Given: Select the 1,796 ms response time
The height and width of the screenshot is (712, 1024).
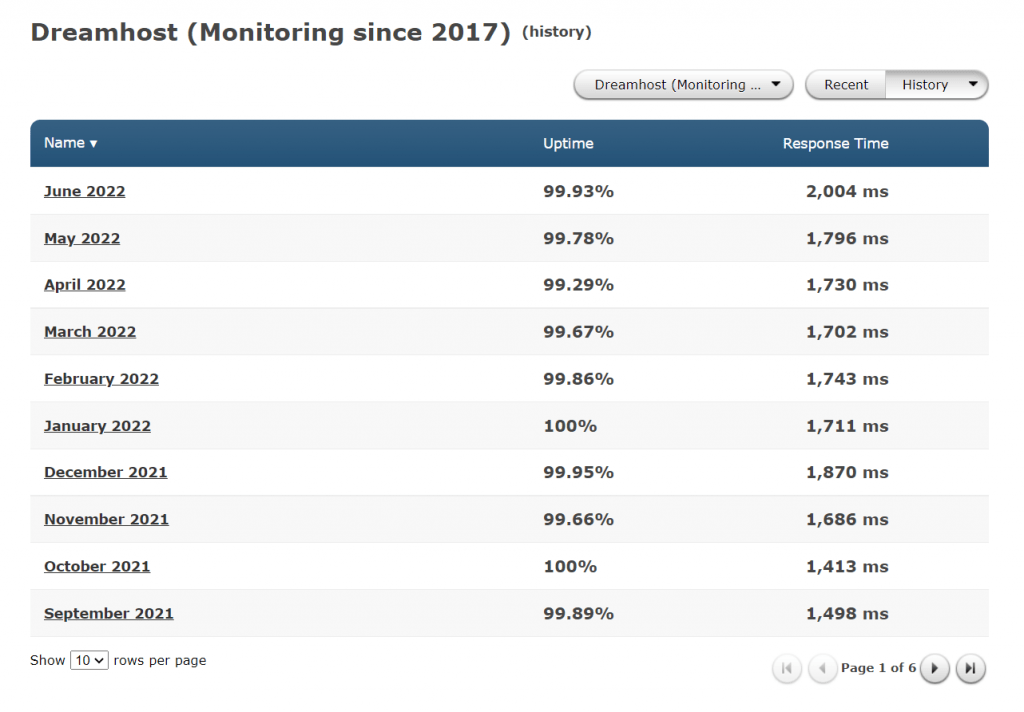Looking at the screenshot, I should click(847, 238).
